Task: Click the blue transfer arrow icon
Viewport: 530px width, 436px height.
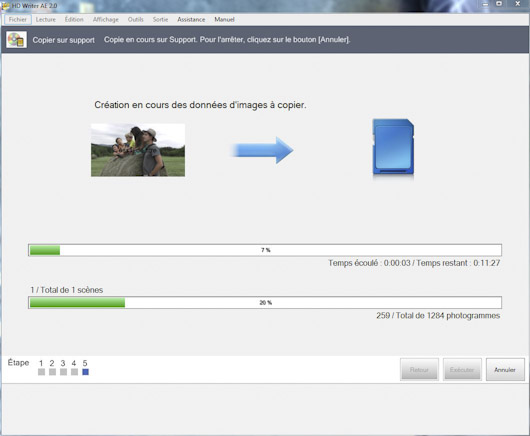Action: (262, 150)
